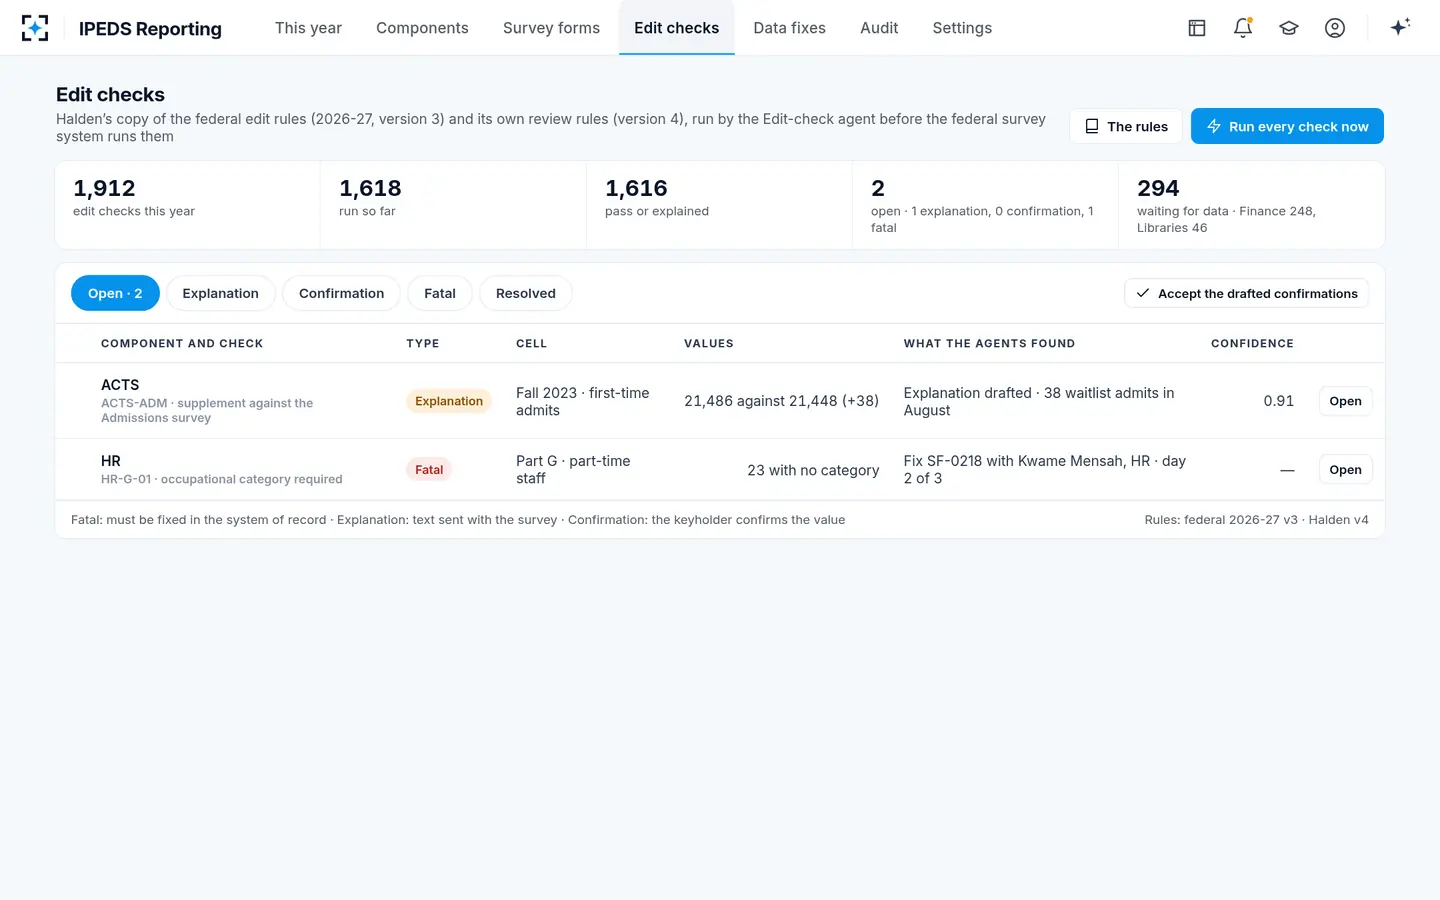Filter by Confirmation chip
This screenshot has width=1440, height=900.
[341, 293]
